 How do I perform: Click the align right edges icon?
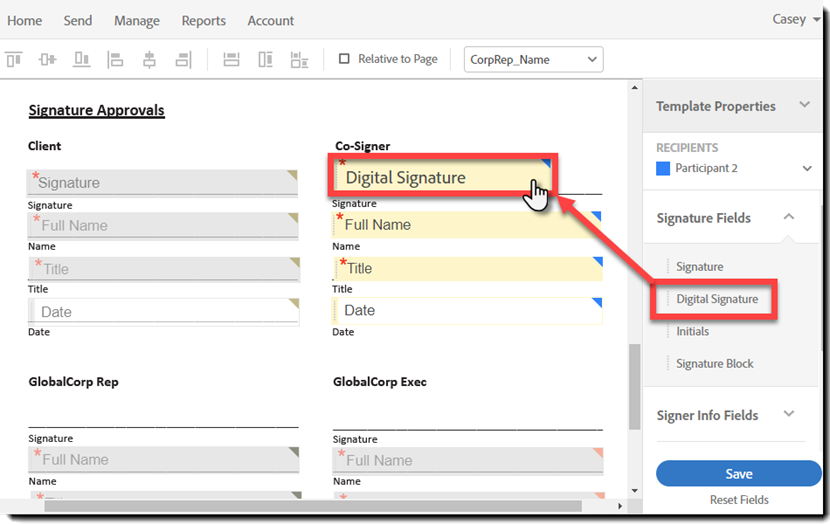pos(182,60)
